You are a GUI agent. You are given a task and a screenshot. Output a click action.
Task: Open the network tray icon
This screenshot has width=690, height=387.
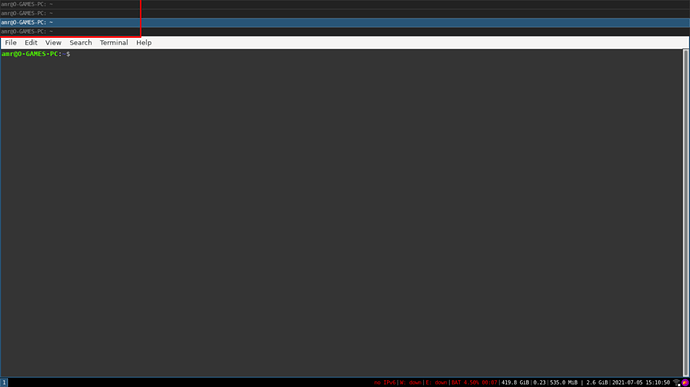pyautogui.click(x=677, y=383)
